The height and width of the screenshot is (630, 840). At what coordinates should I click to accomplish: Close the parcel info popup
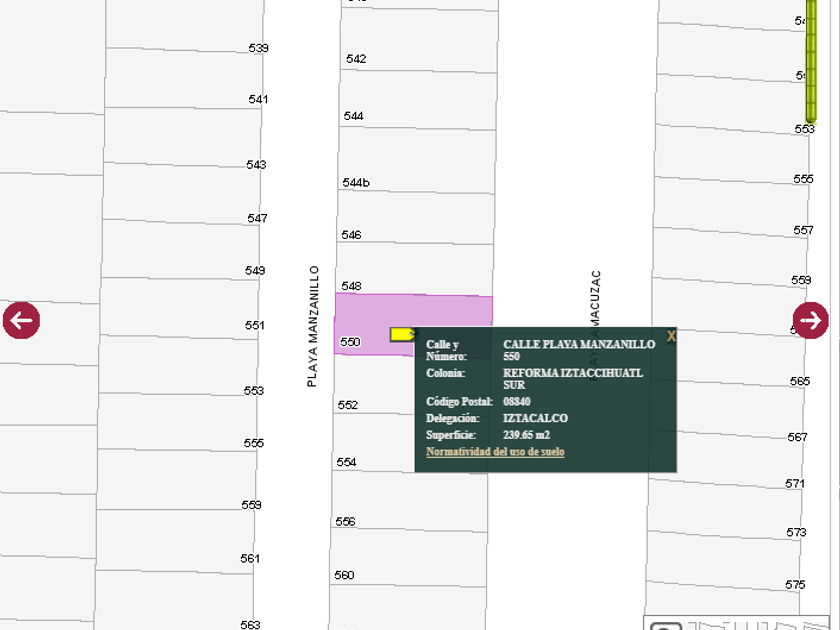click(x=671, y=337)
